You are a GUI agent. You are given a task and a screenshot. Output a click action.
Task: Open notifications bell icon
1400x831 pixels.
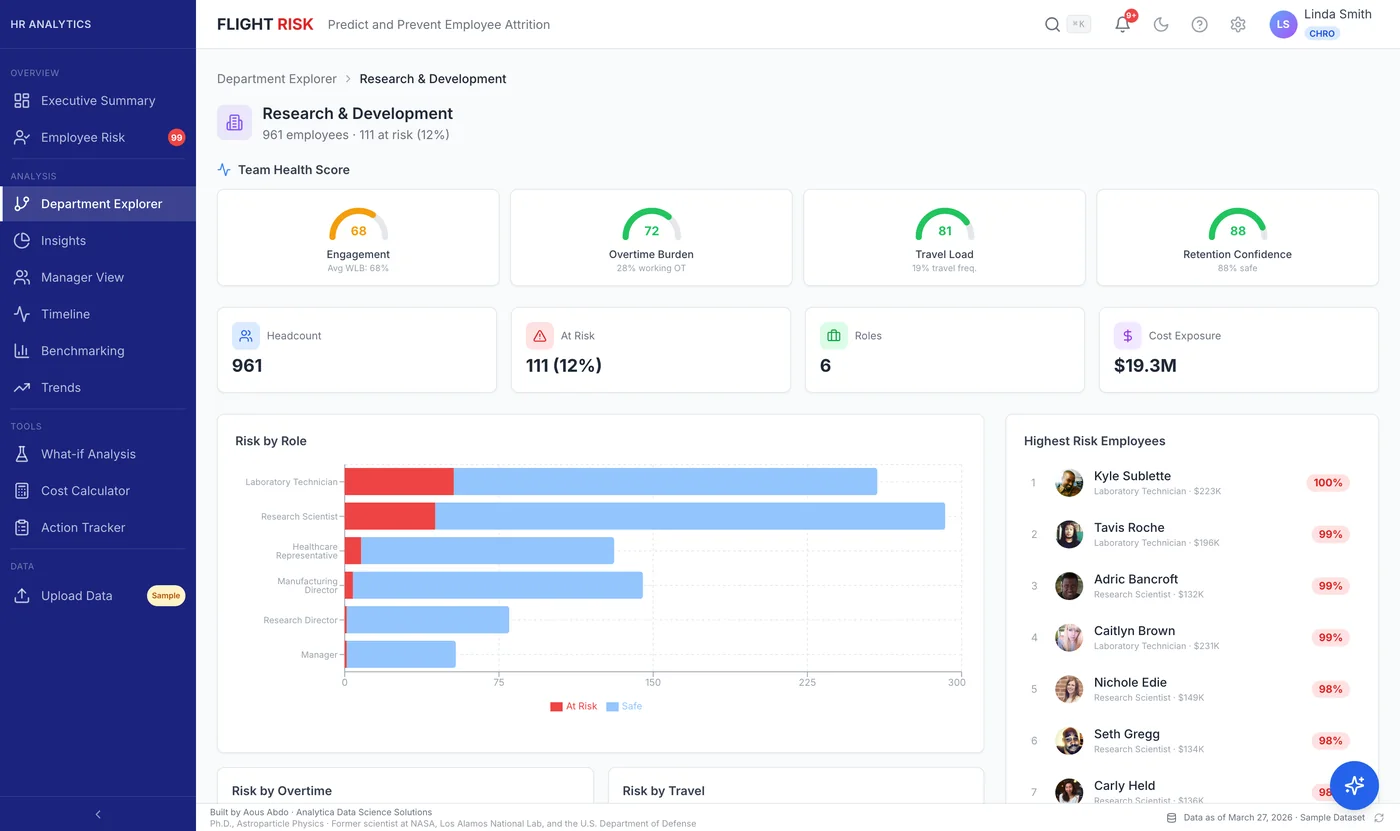point(1122,25)
